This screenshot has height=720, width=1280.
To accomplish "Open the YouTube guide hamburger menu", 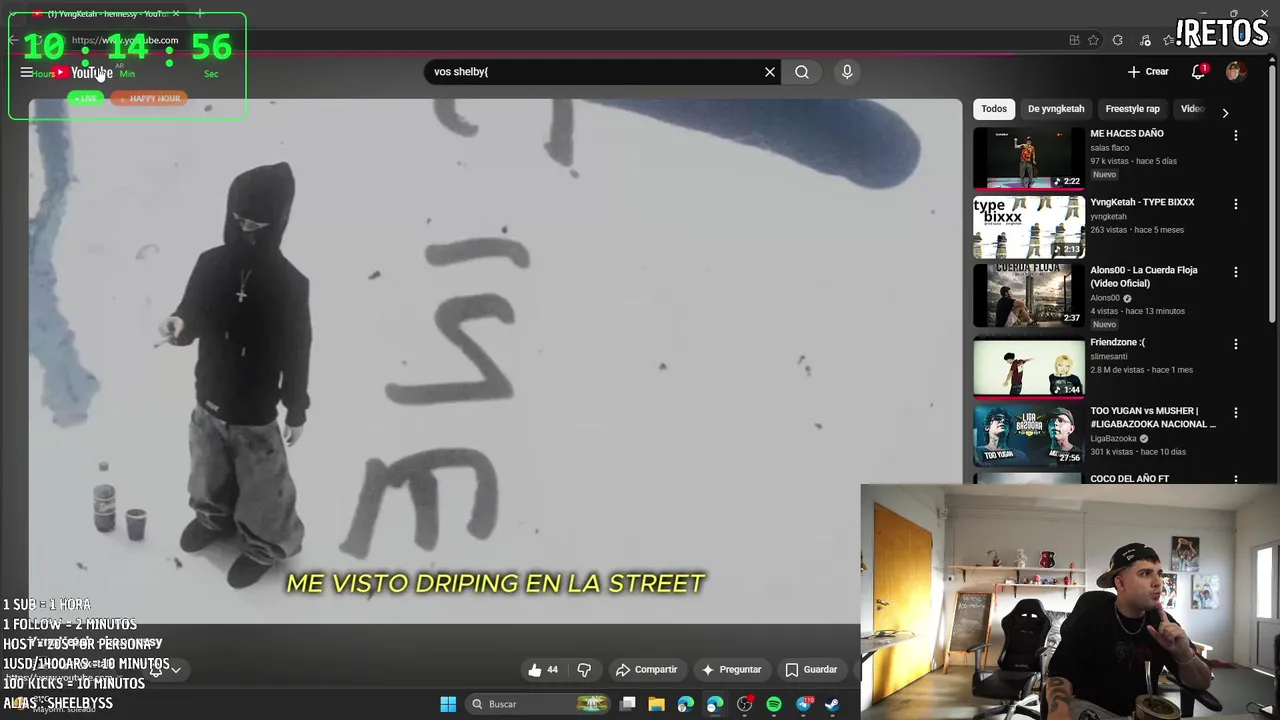I will click(26, 72).
